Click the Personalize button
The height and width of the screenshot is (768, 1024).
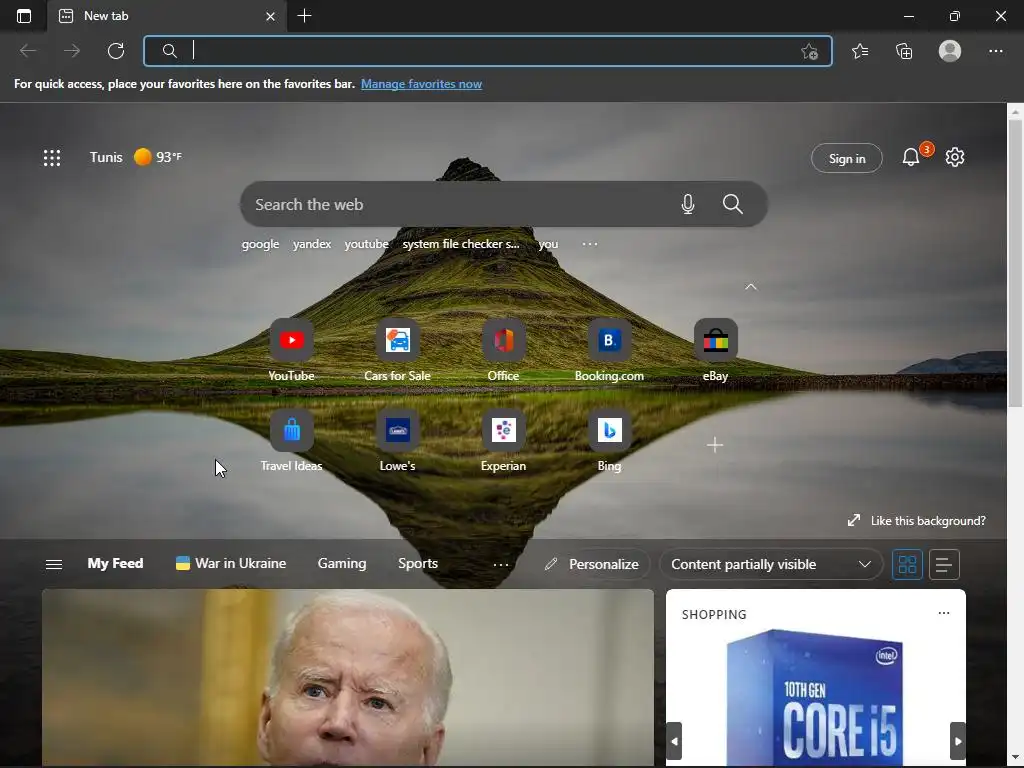592,564
